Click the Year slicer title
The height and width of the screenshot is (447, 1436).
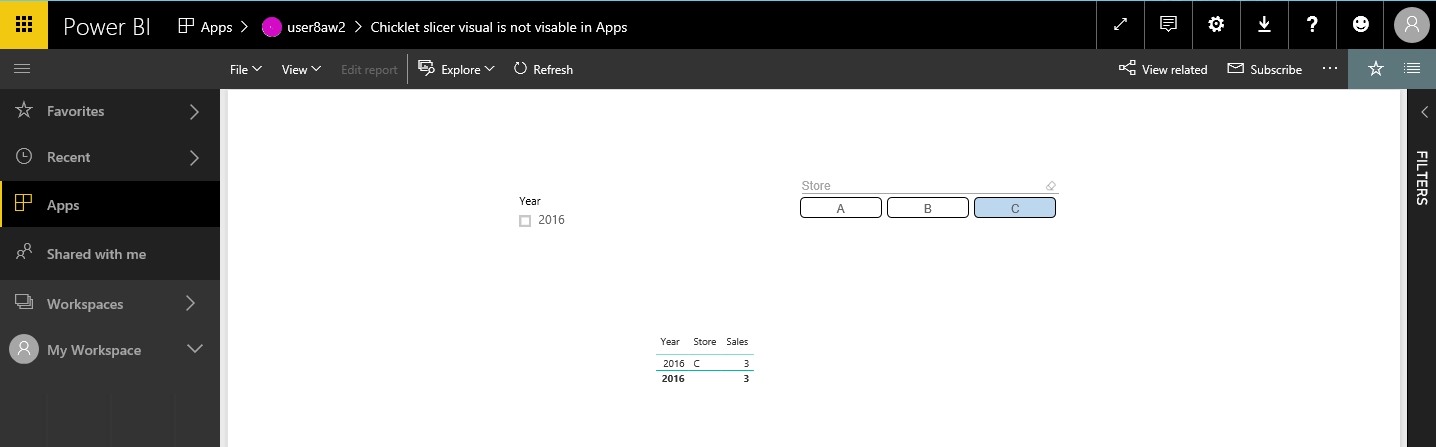(530, 201)
